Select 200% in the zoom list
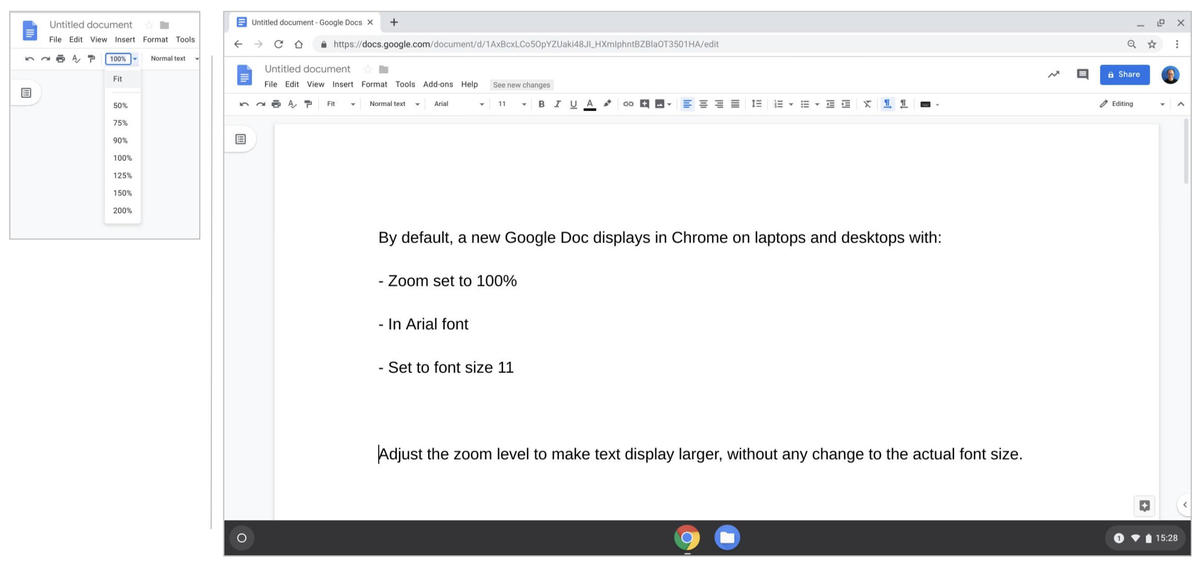The width and height of the screenshot is (1200, 572). (x=123, y=211)
